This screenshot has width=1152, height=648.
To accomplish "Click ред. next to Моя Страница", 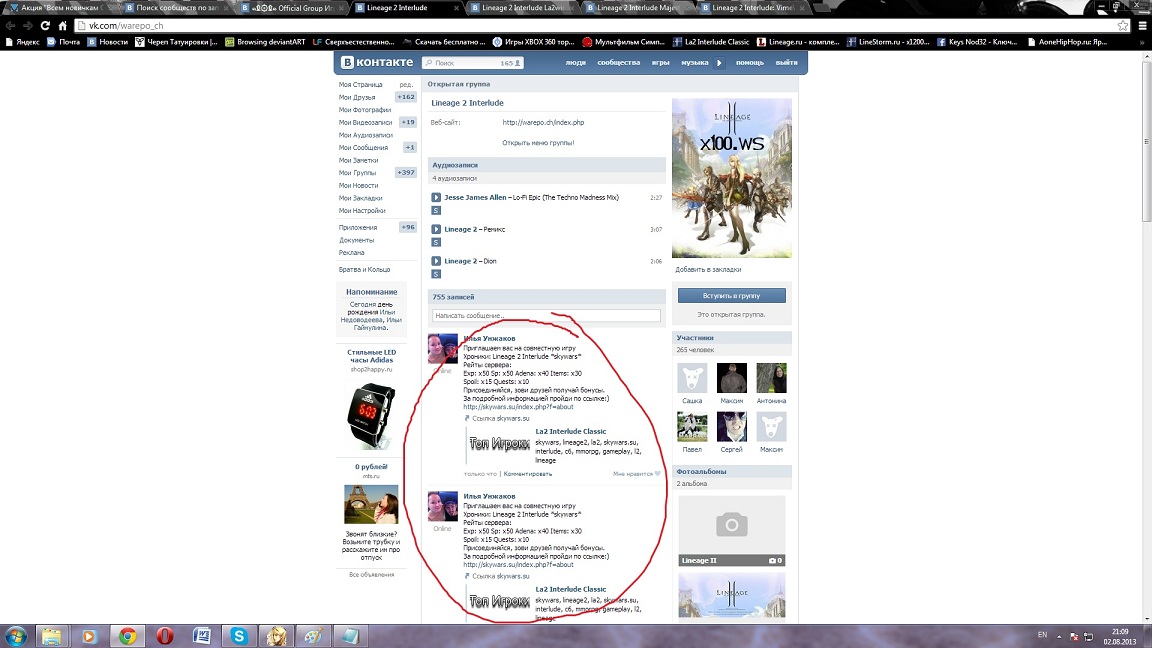I will point(406,84).
